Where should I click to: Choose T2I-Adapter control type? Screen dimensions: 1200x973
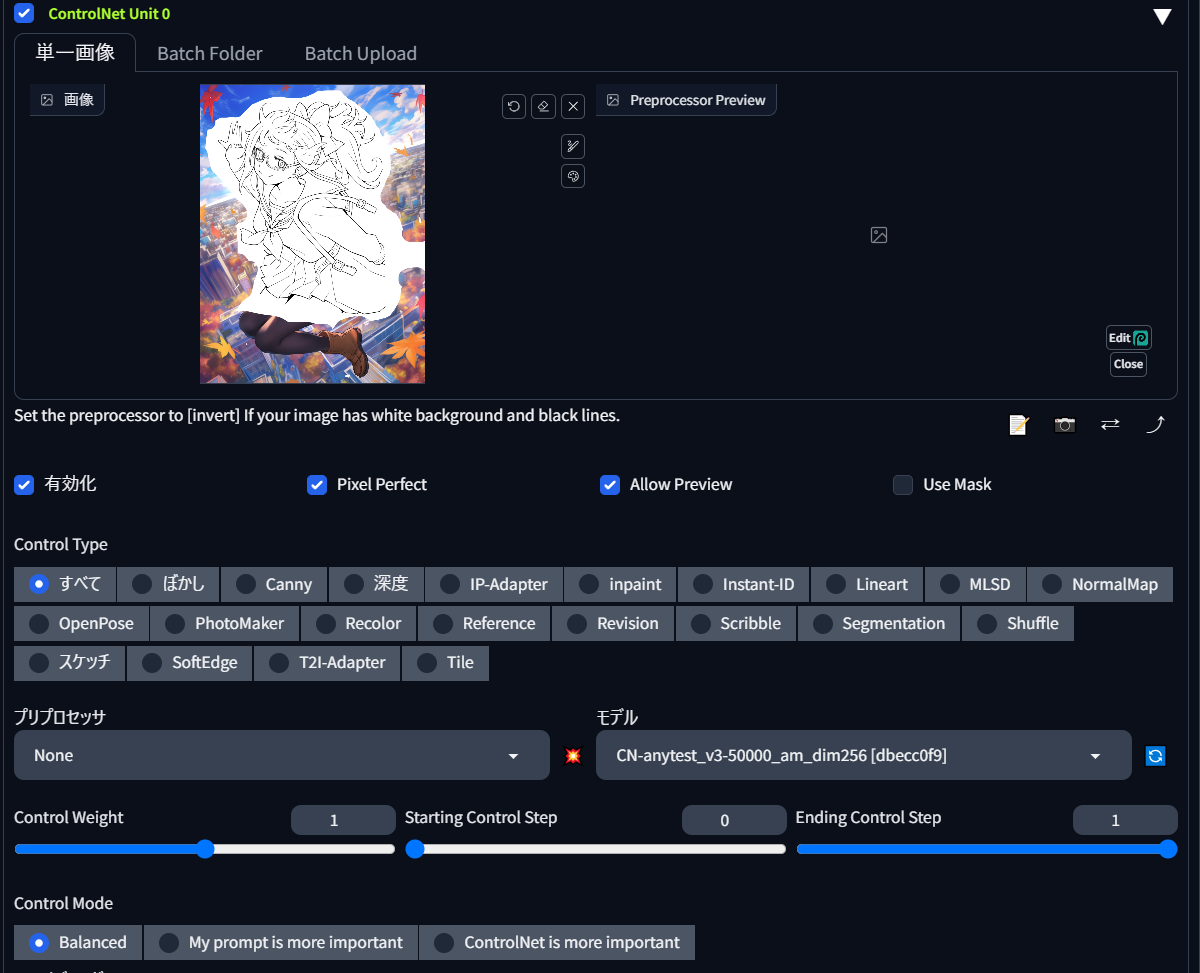pyautogui.click(x=327, y=662)
